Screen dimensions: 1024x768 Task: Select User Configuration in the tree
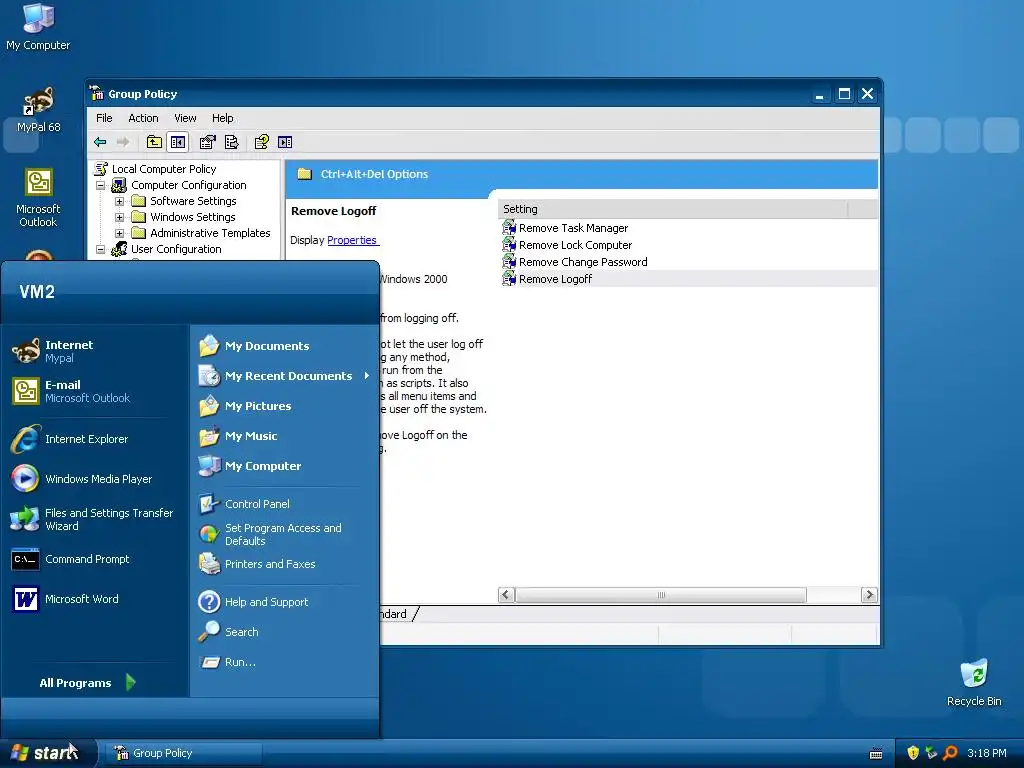coord(176,249)
